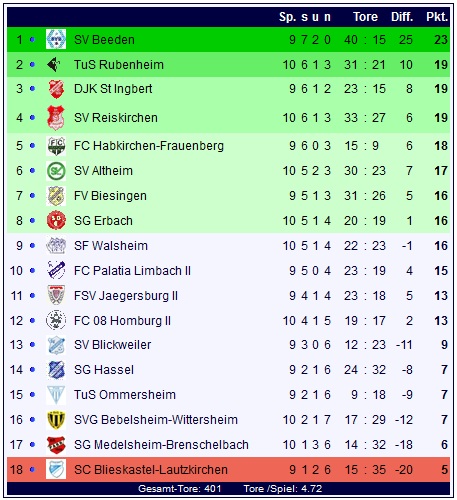Click the SG Erbach red round logo

56,220
